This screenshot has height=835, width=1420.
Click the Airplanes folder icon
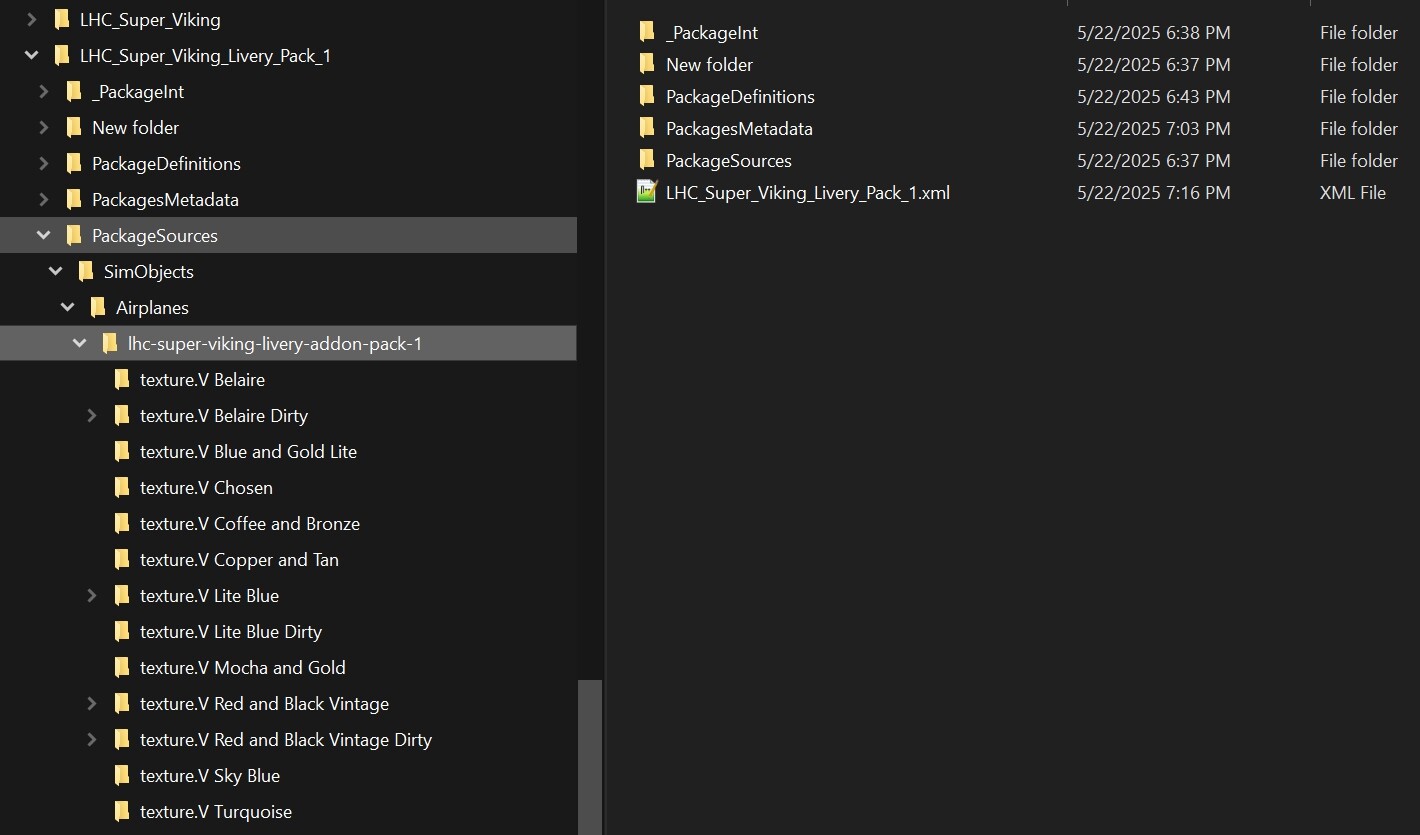[98, 307]
